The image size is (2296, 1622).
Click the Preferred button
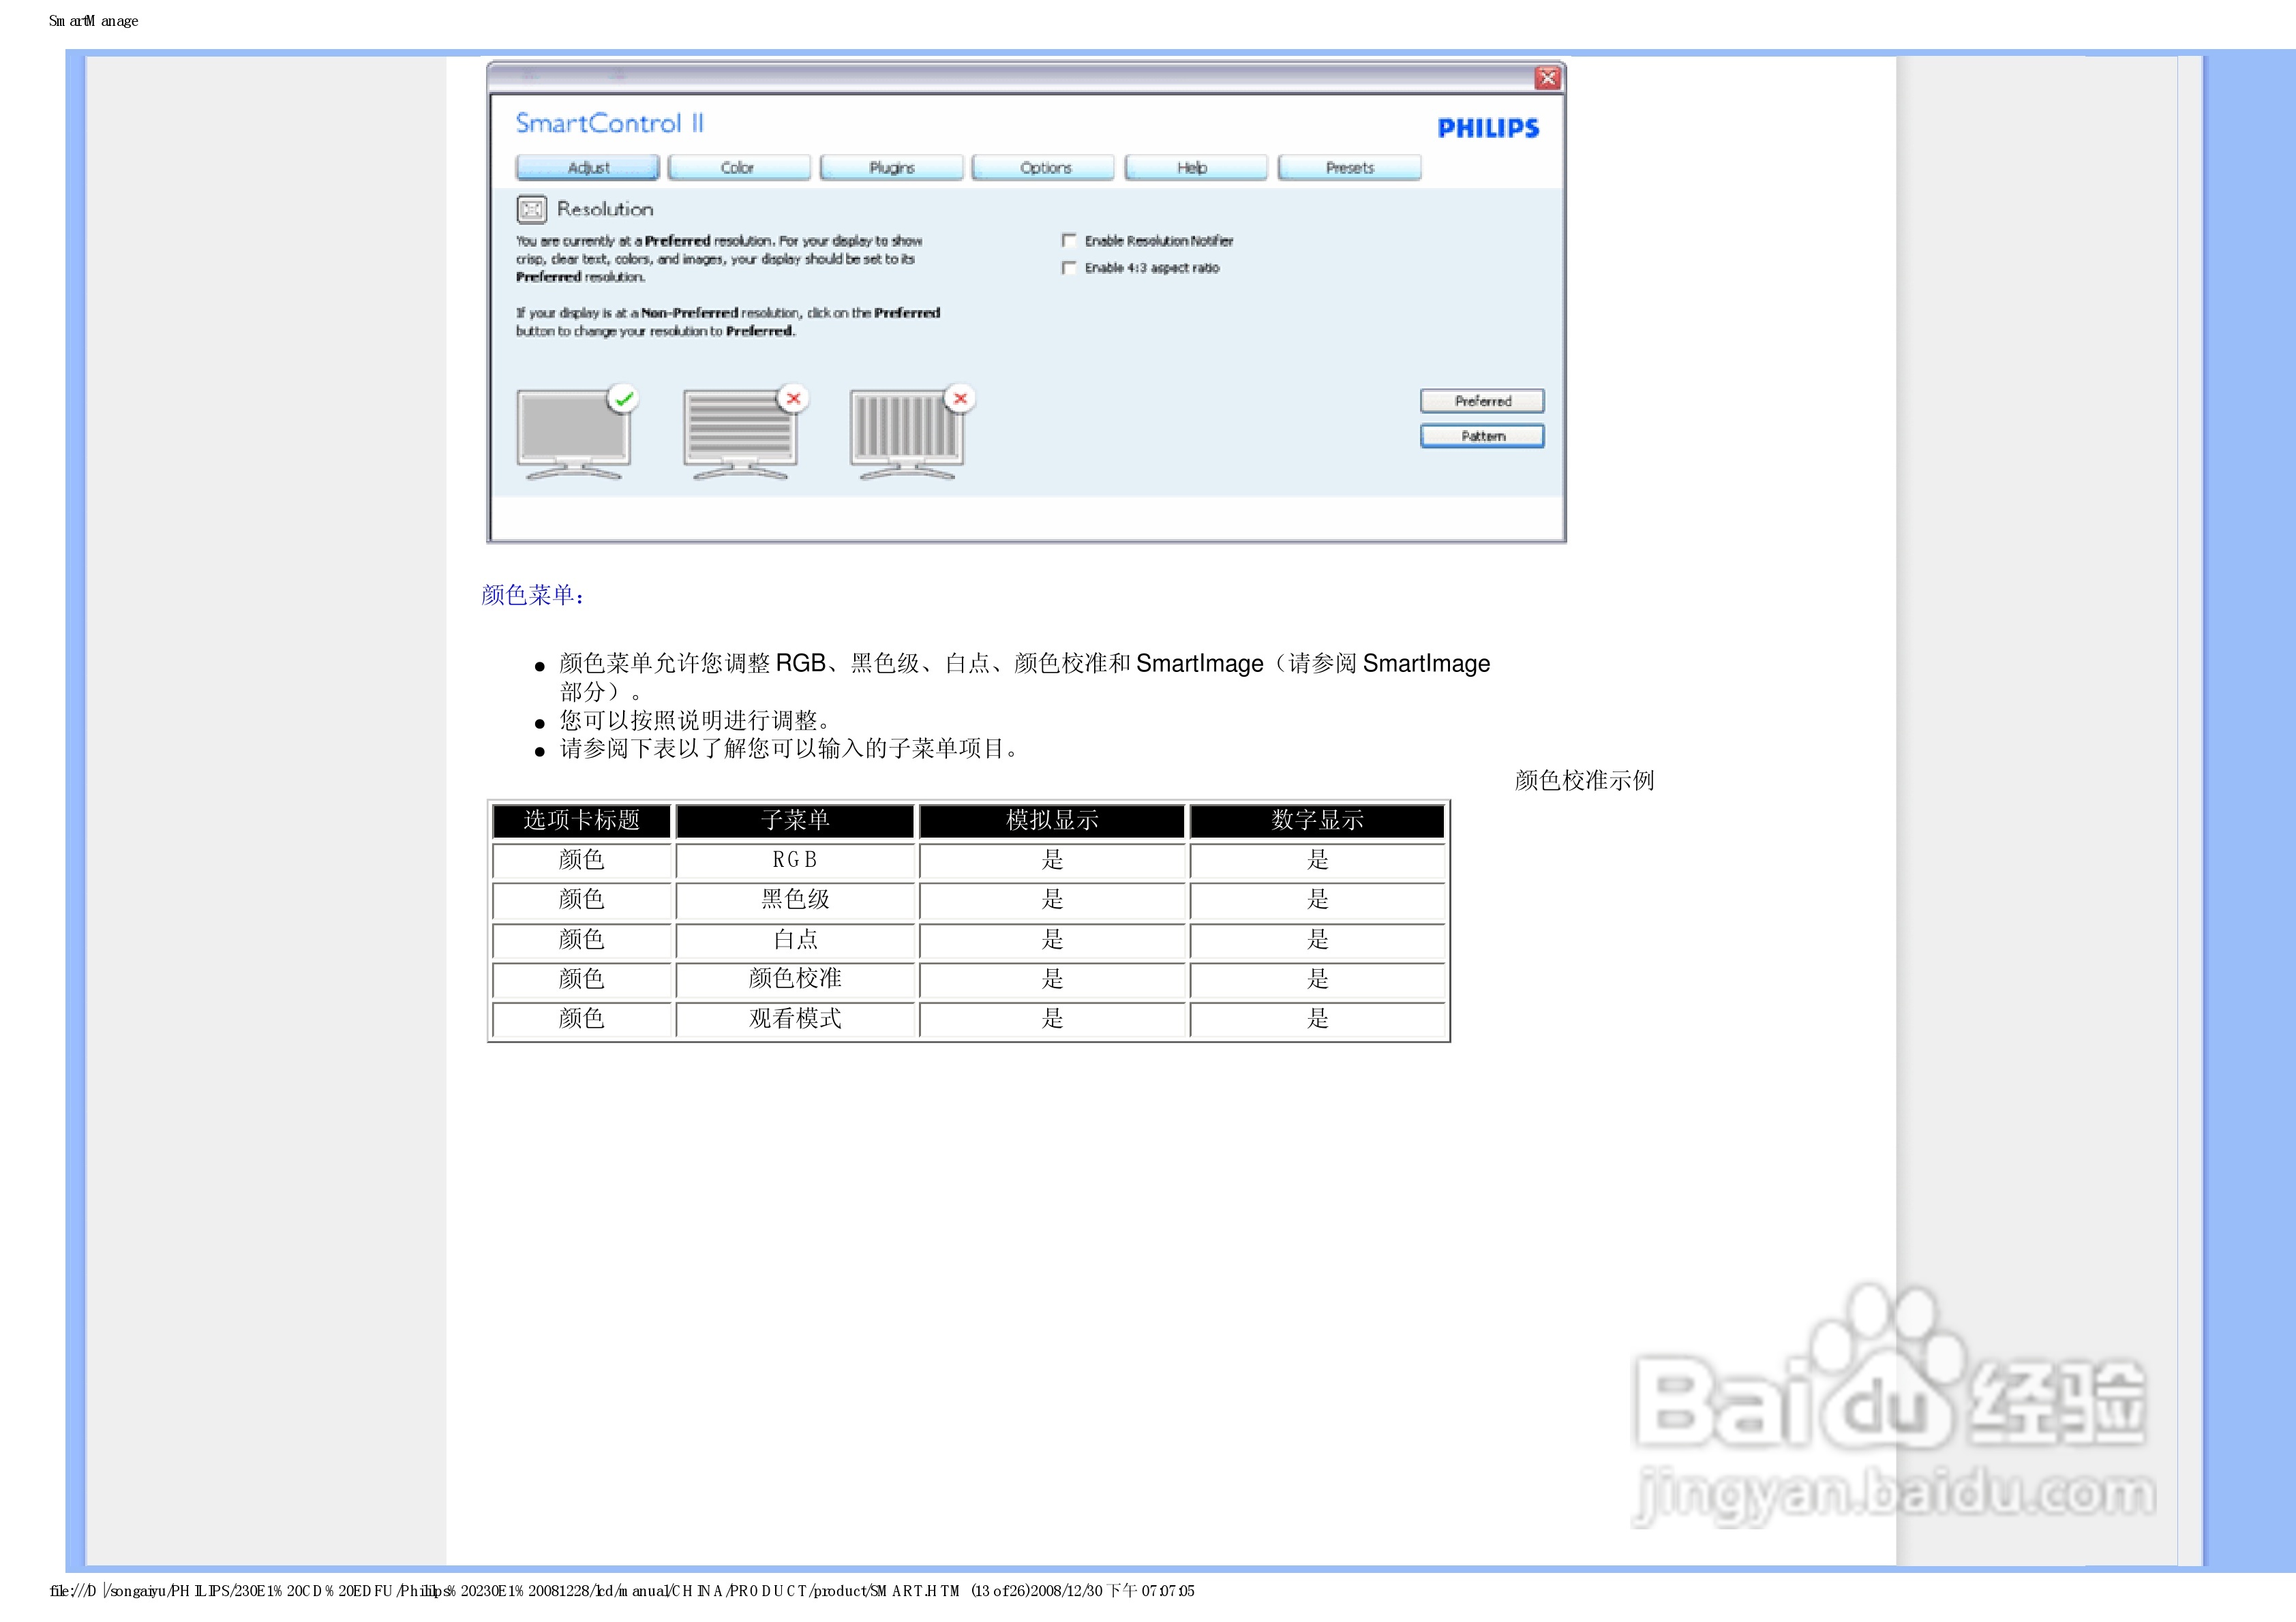point(1482,401)
